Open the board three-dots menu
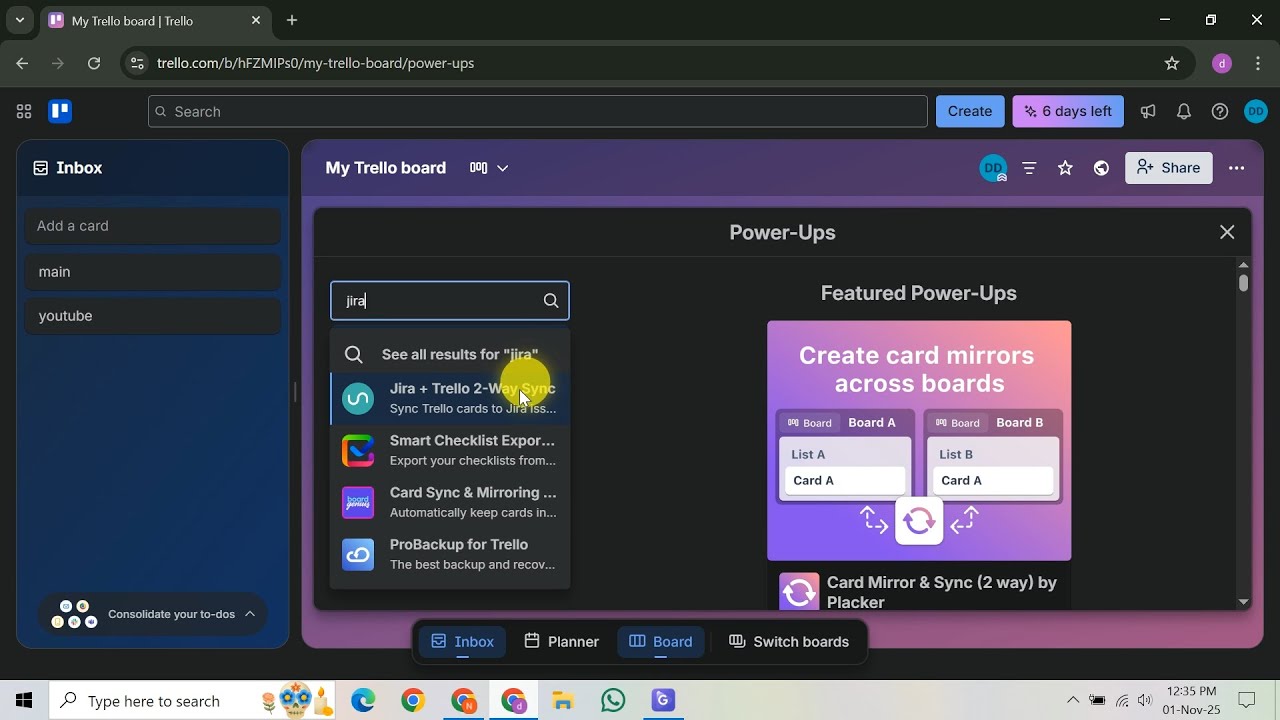The image size is (1280, 720). coord(1237,168)
